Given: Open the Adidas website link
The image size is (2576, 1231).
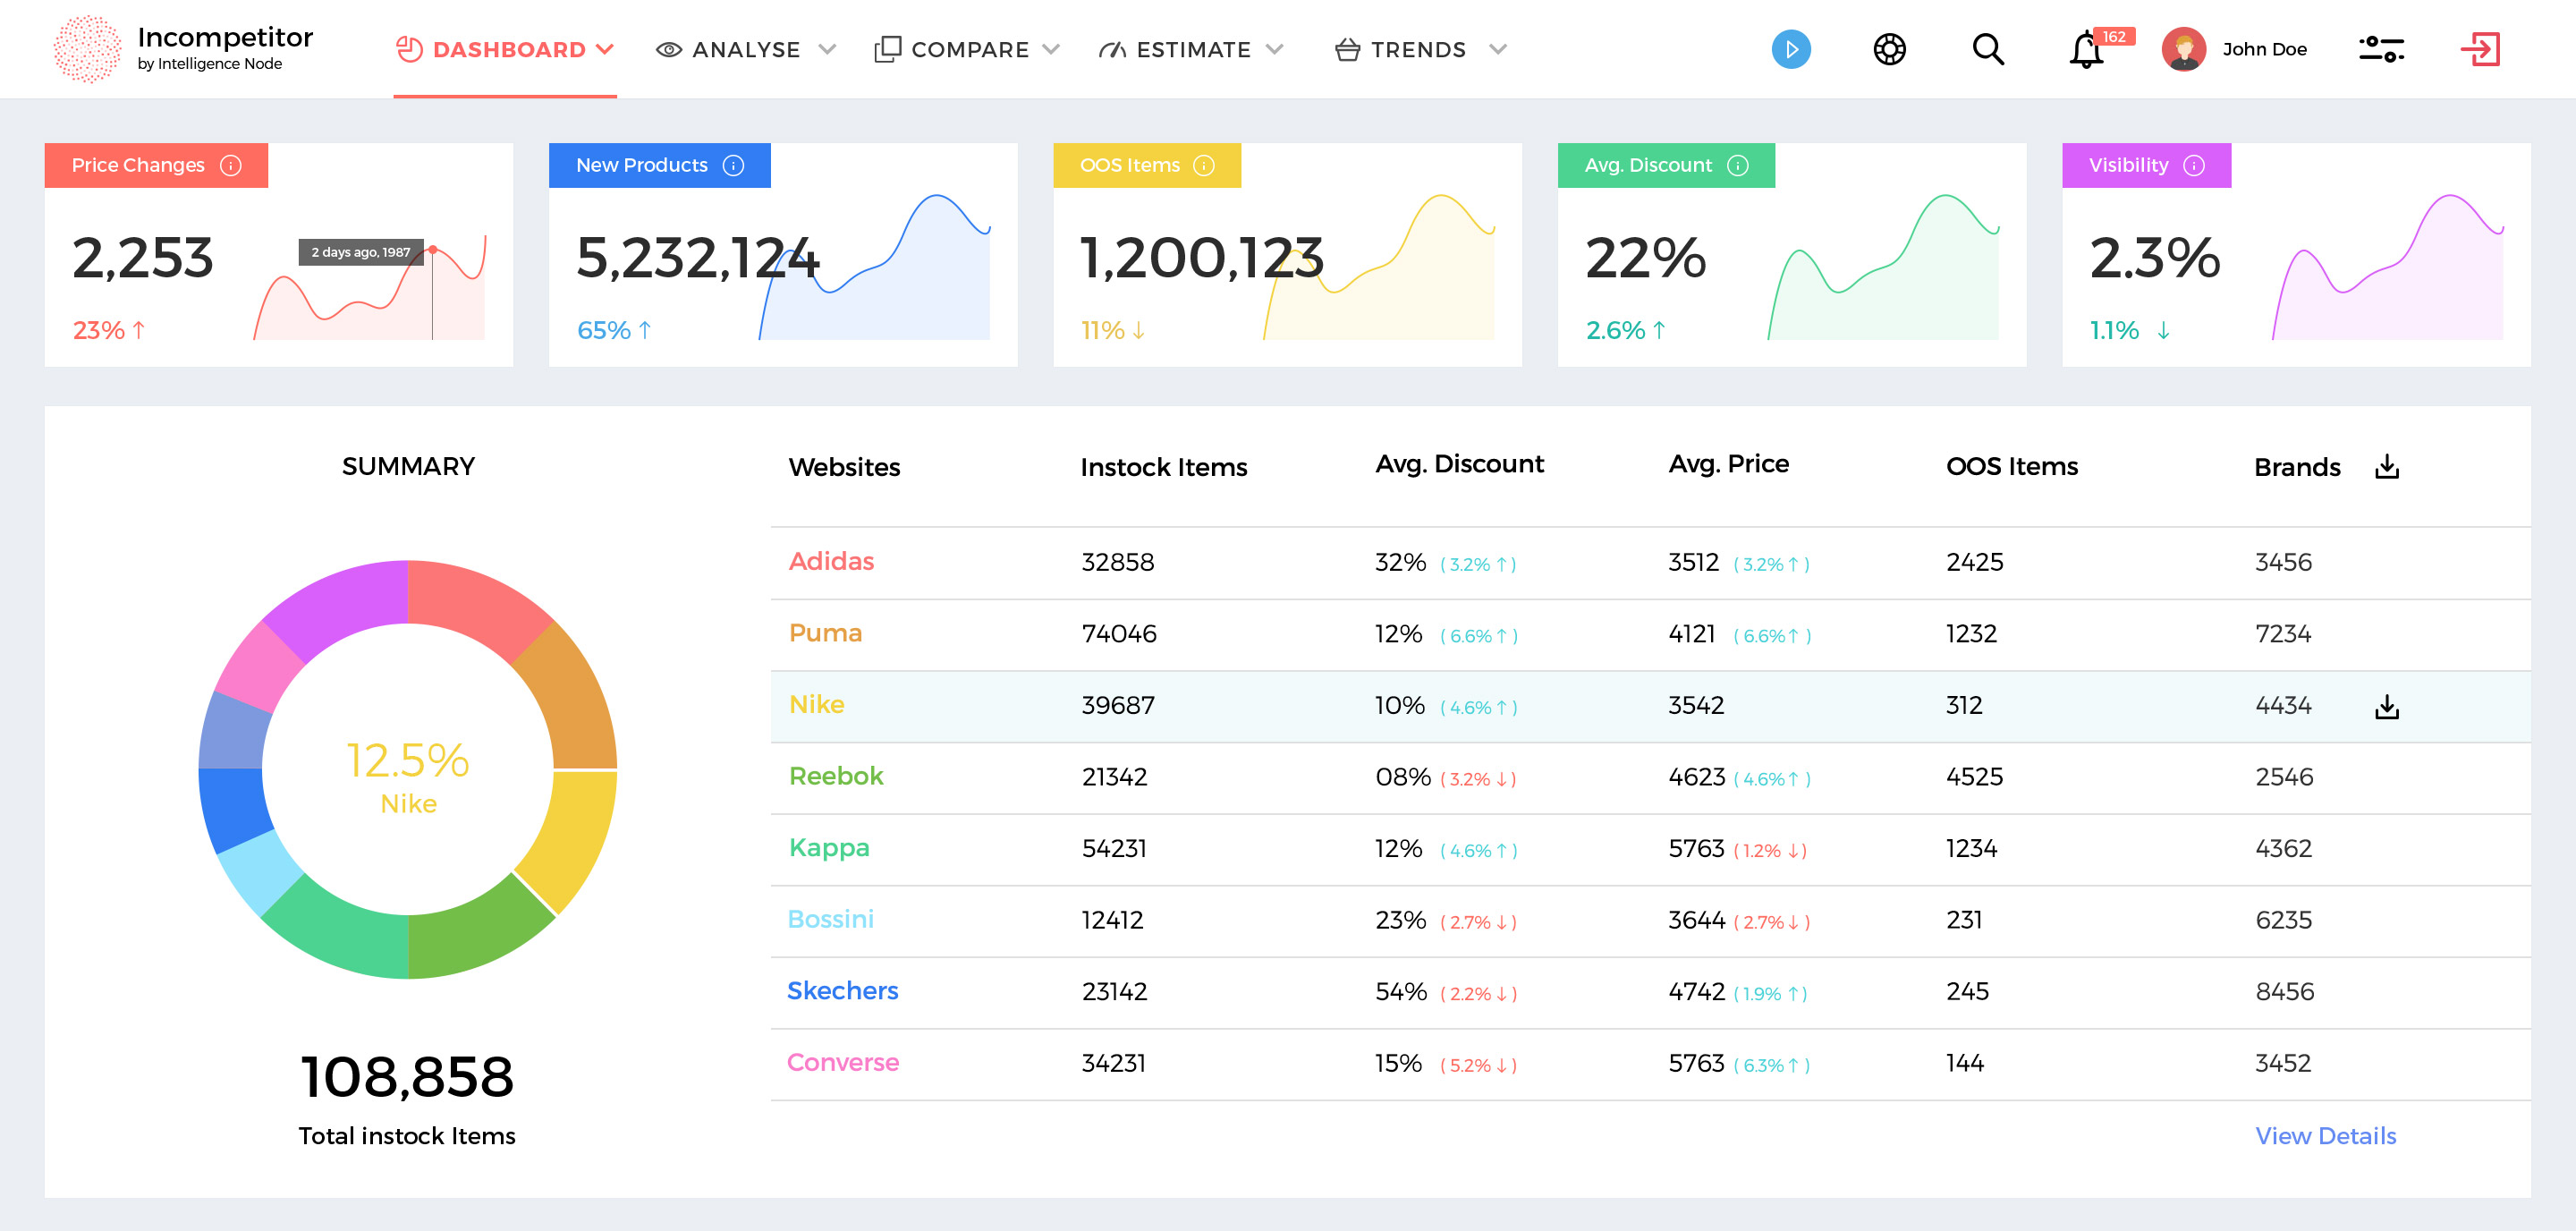Looking at the screenshot, I should point(830,561).
